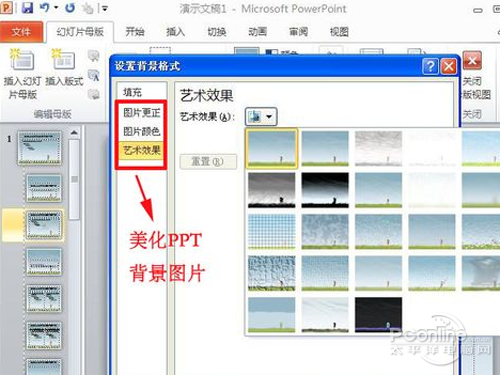Screen dimensions: 500x375
Task: Switch to the 开始 ribbon tab
Action: (x=135, y=32)
